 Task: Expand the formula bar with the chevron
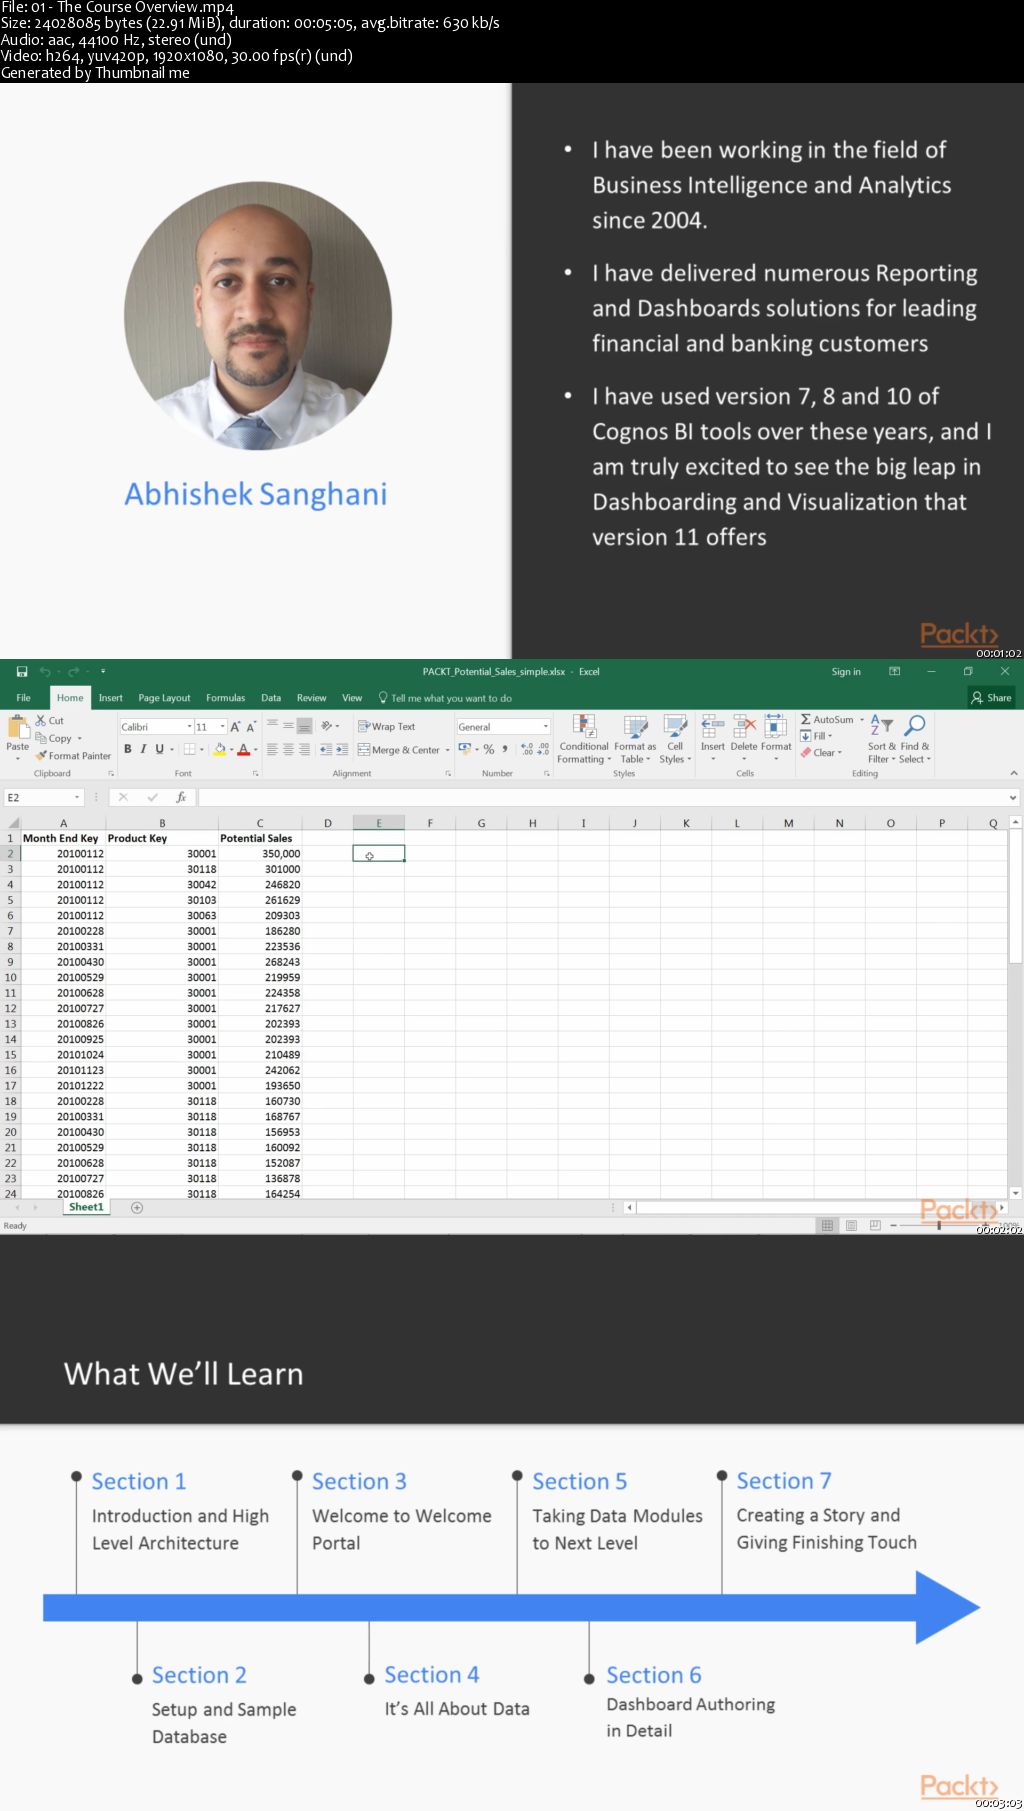tap(1013, 797)
